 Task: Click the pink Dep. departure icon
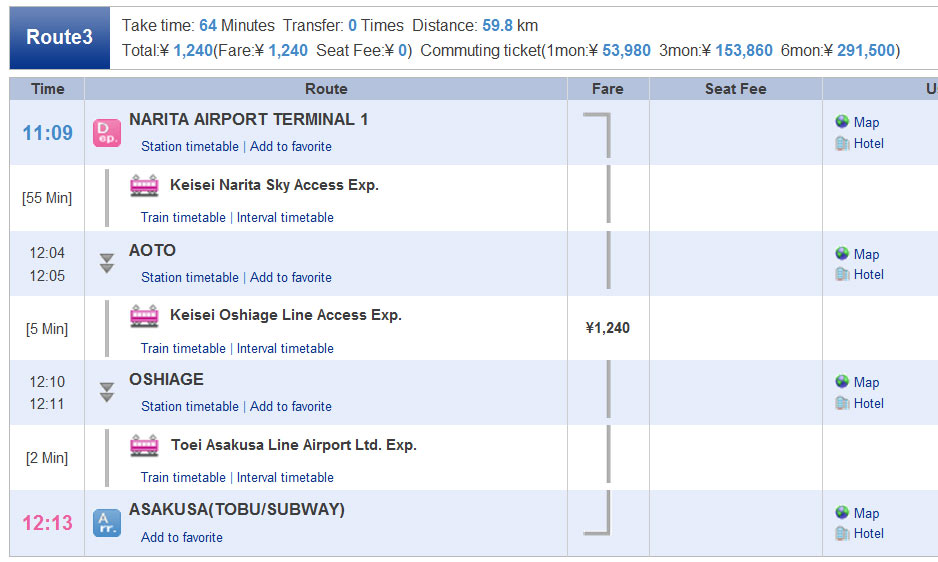coord(106,133)
